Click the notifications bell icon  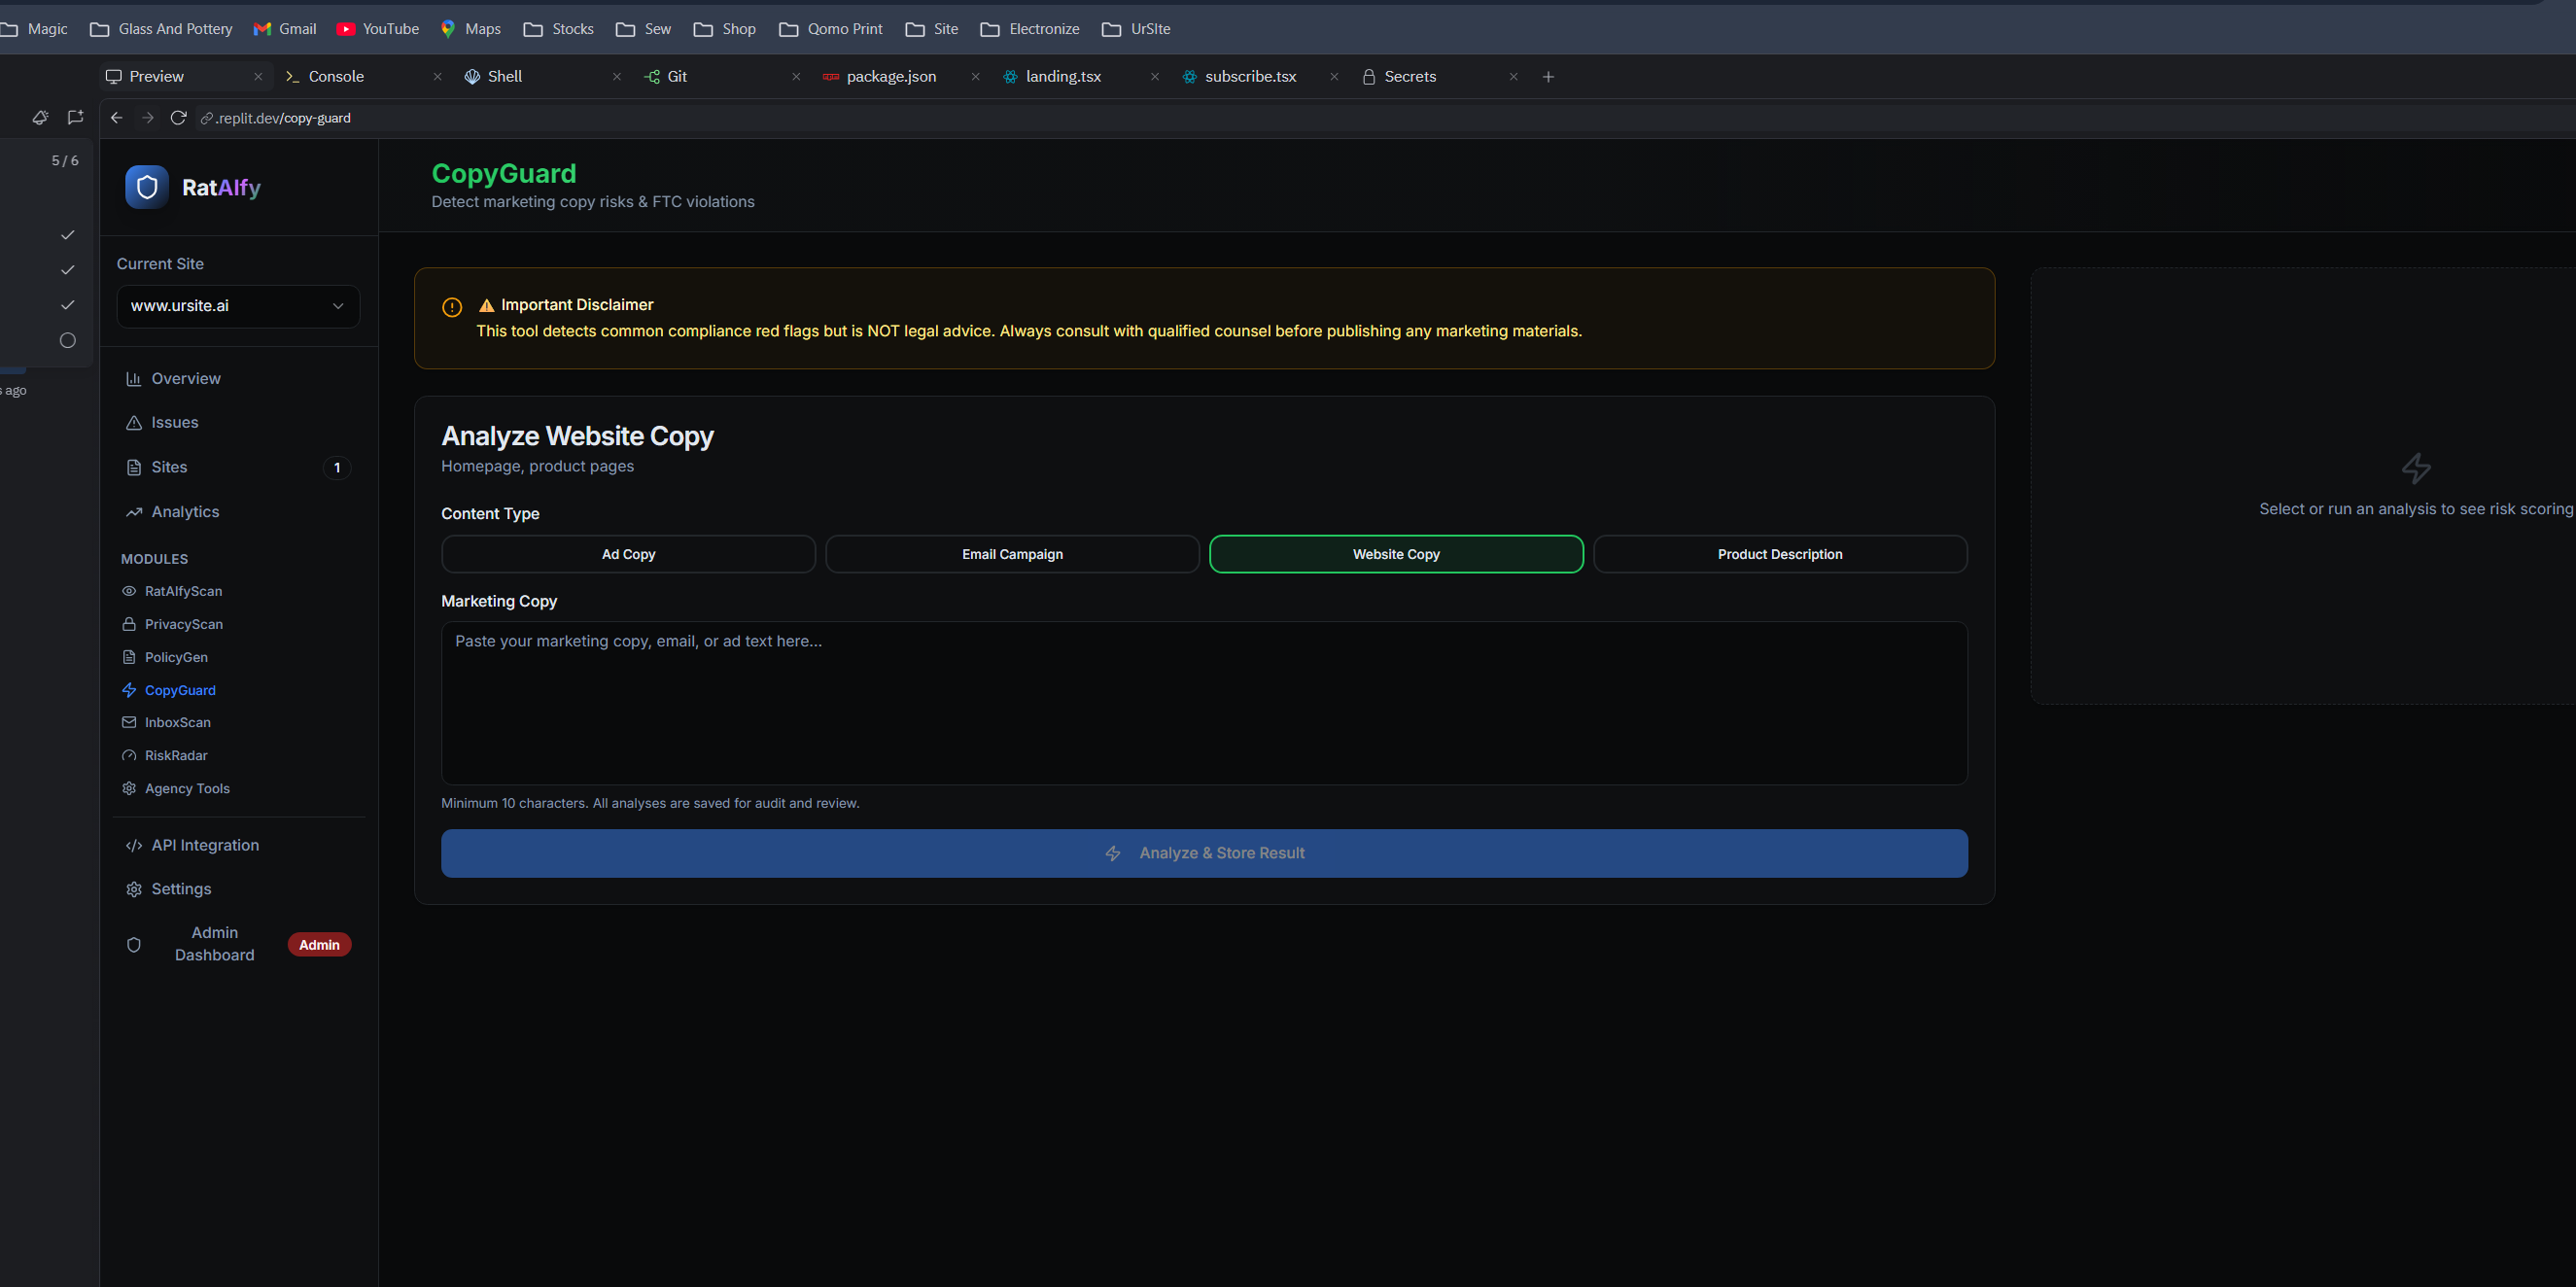40,117
